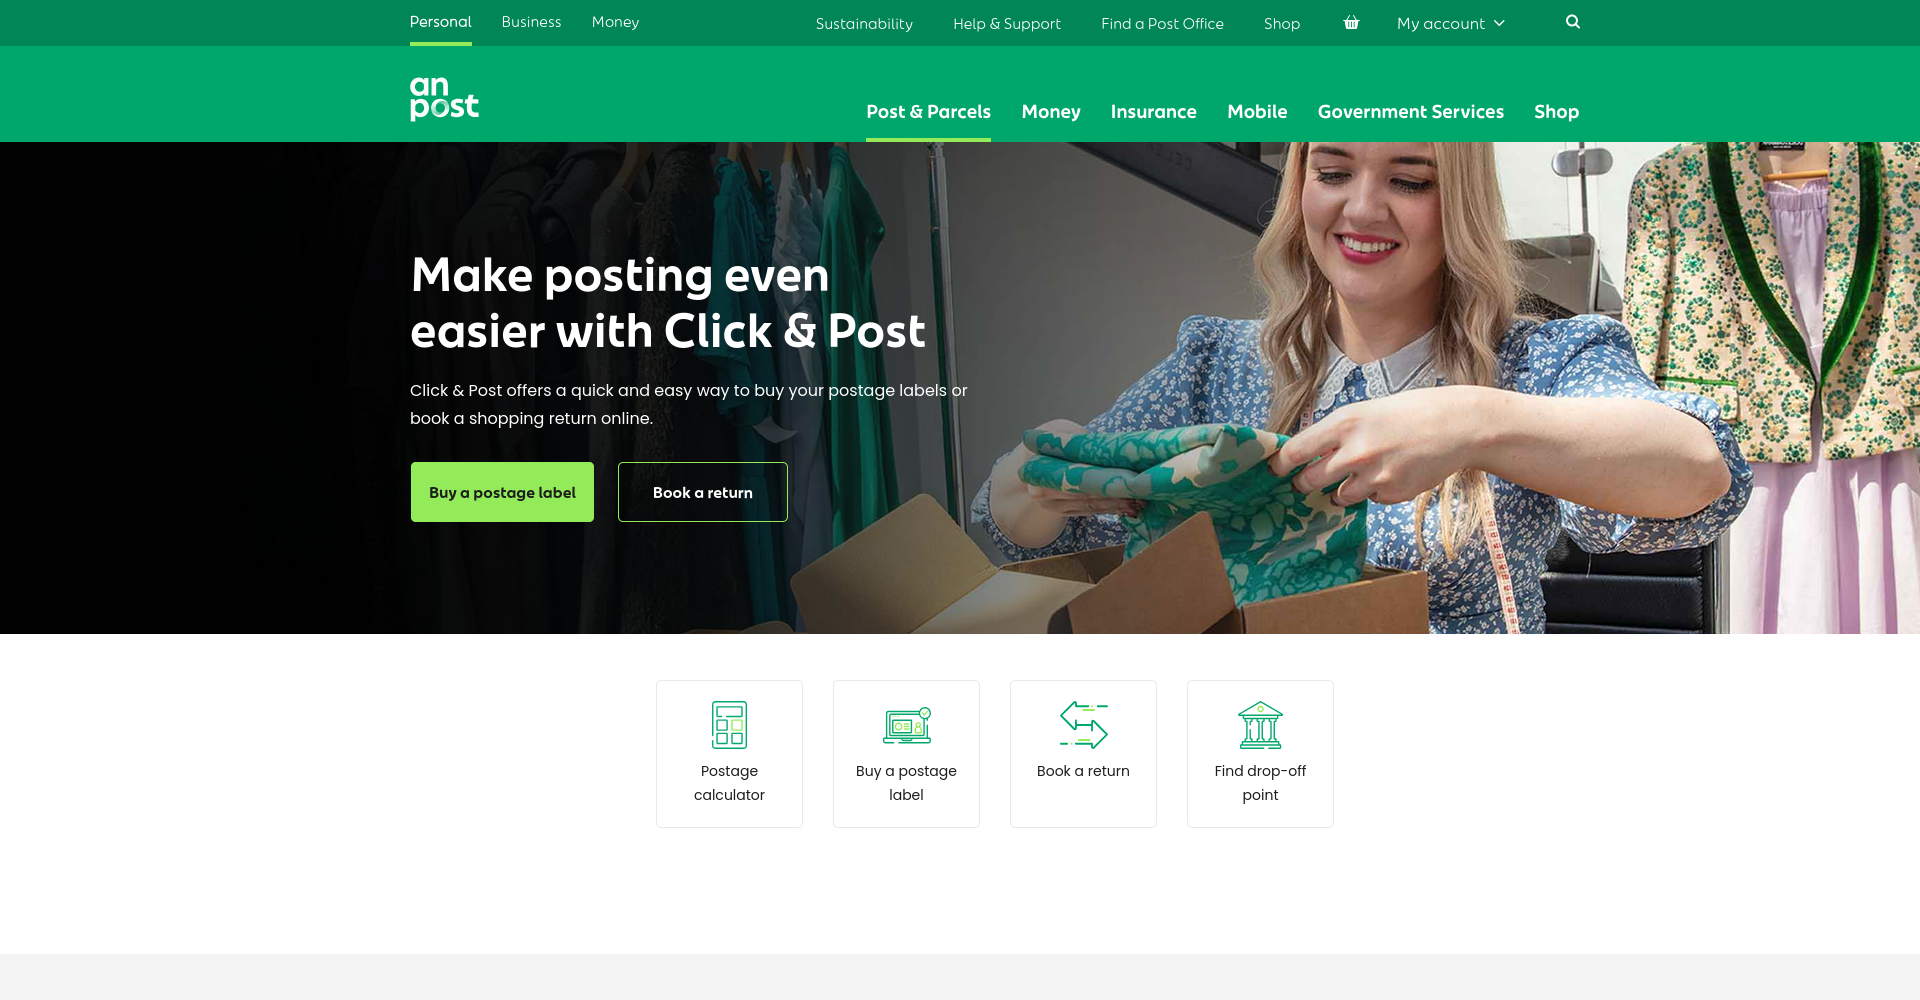Image resolution: width=1920 pixels, height=1000 pixels.
Task: Select the Personal tab
Action: pyautogui.click(x=440, y=22)
